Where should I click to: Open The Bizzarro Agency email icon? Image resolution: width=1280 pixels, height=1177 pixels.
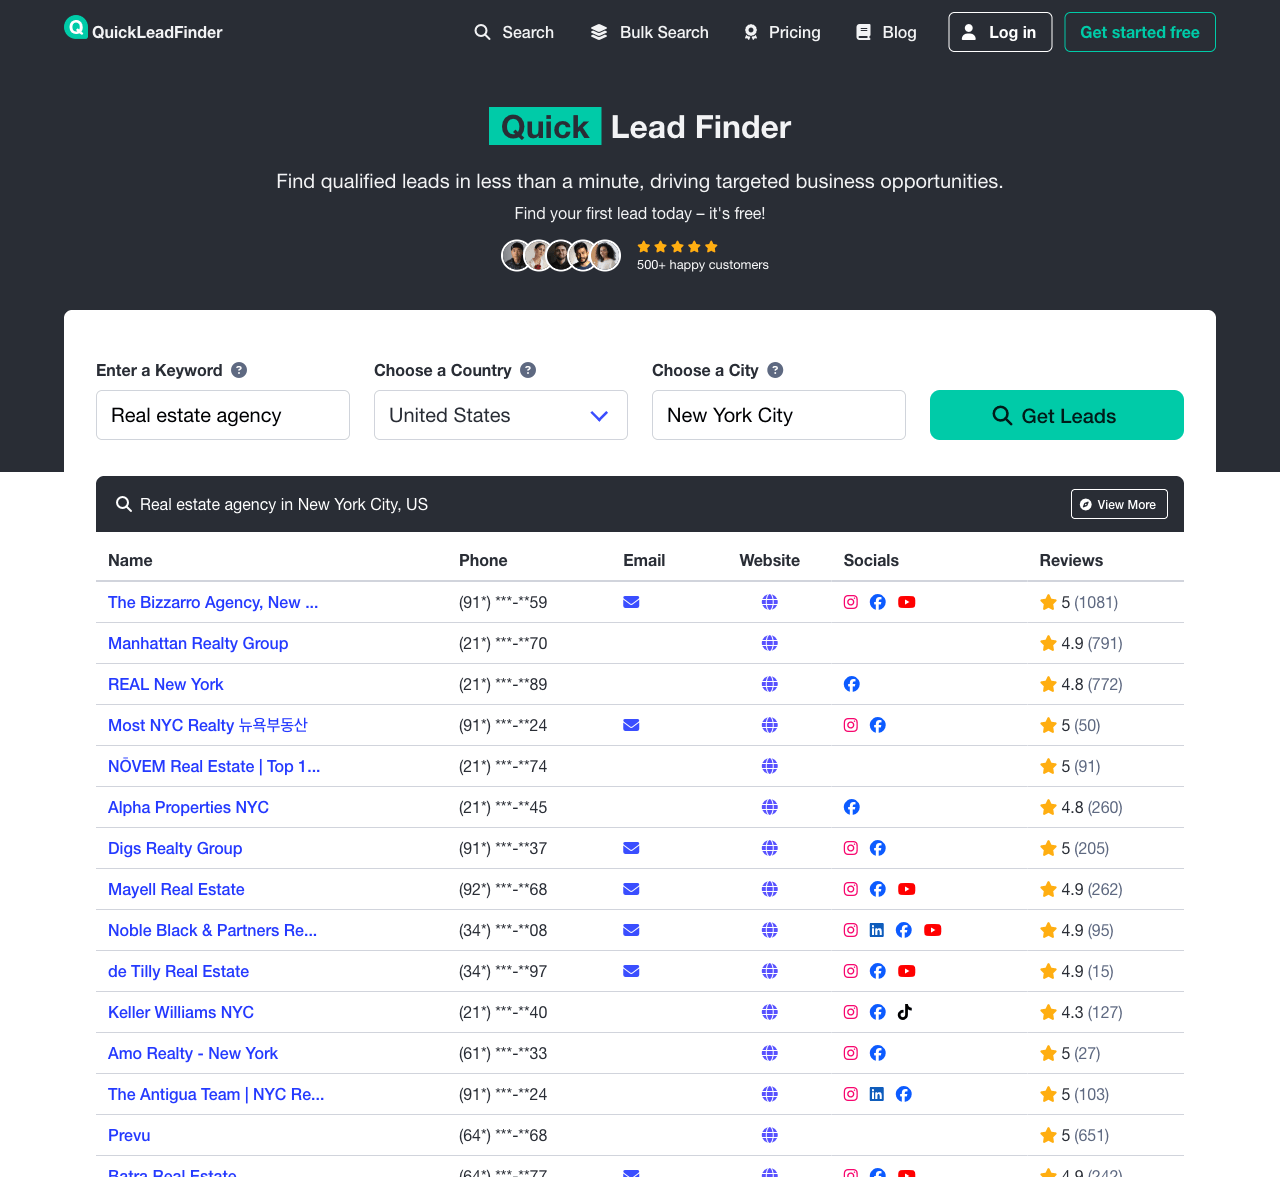631,602
